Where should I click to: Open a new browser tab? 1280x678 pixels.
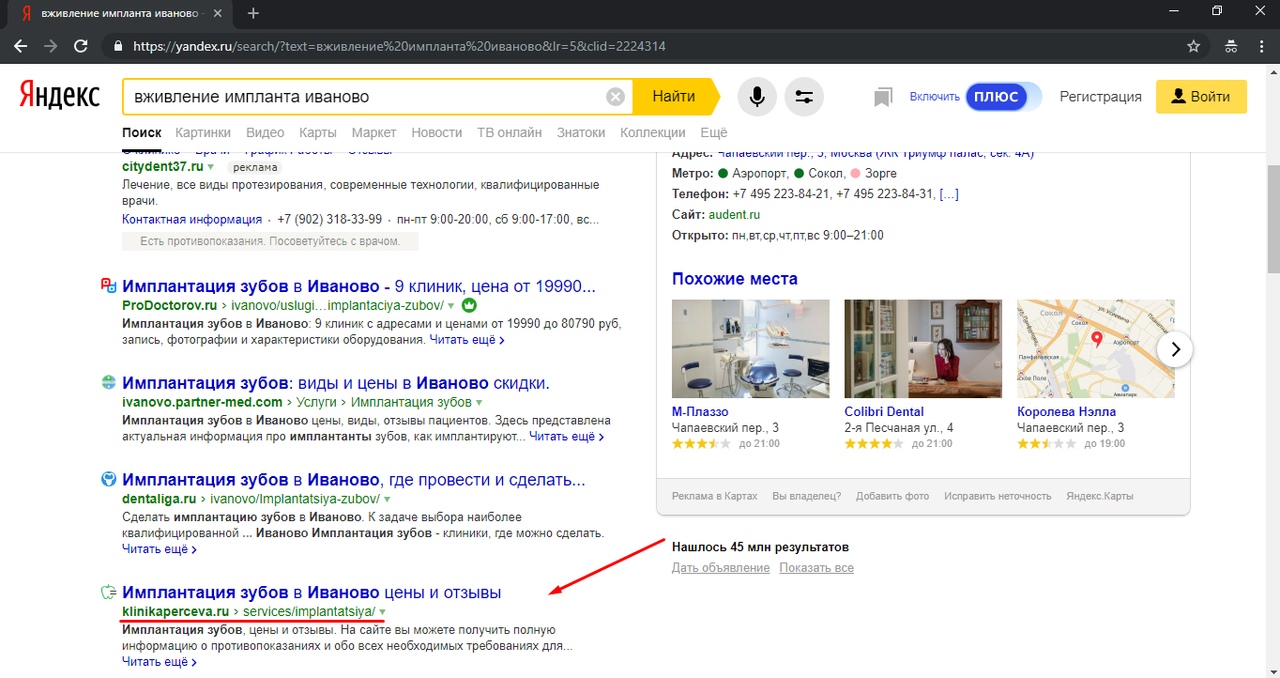[x=253, y=13]
